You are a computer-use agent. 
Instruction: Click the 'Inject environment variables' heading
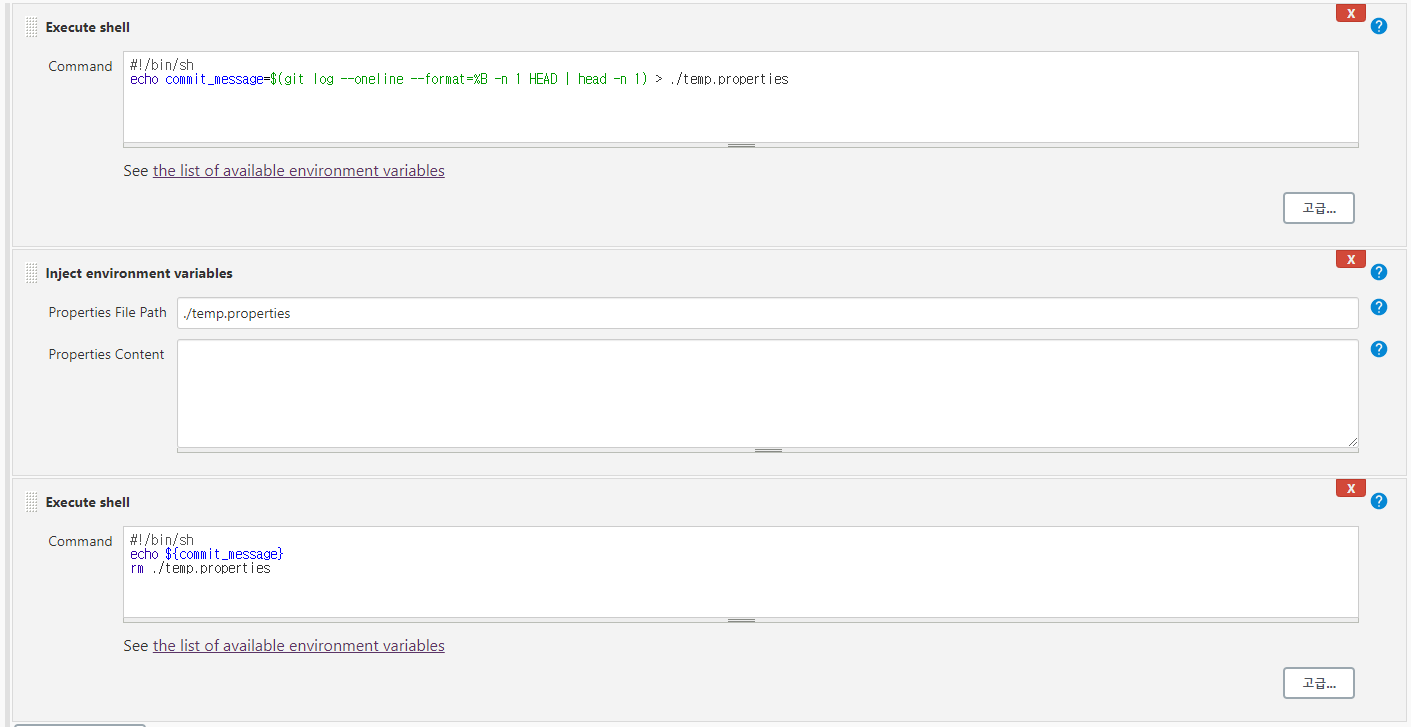coord(139,273)
